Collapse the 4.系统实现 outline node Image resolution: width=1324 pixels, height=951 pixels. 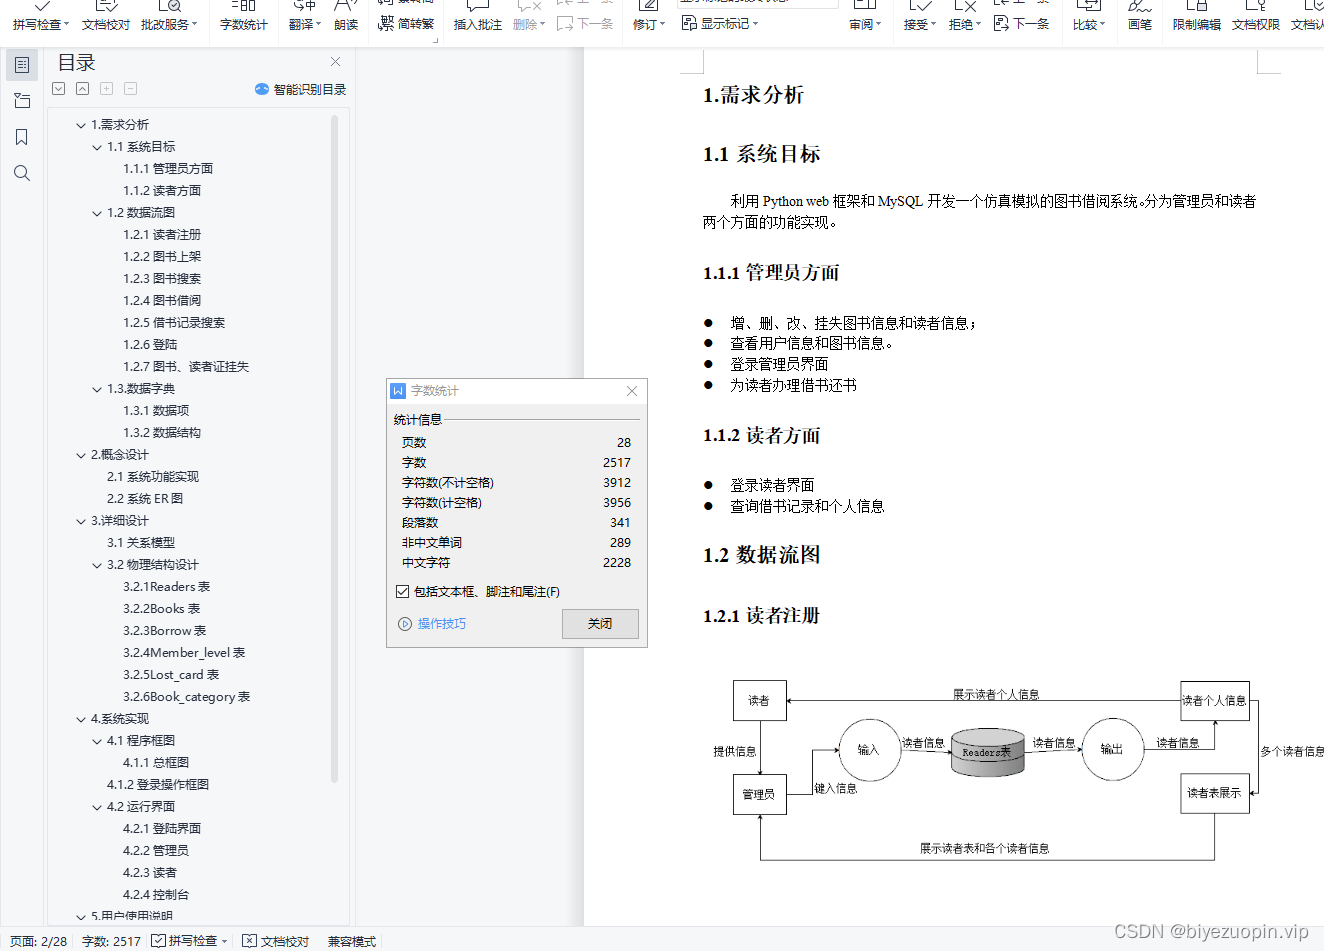pyautogui.click(x=81, y=719)
